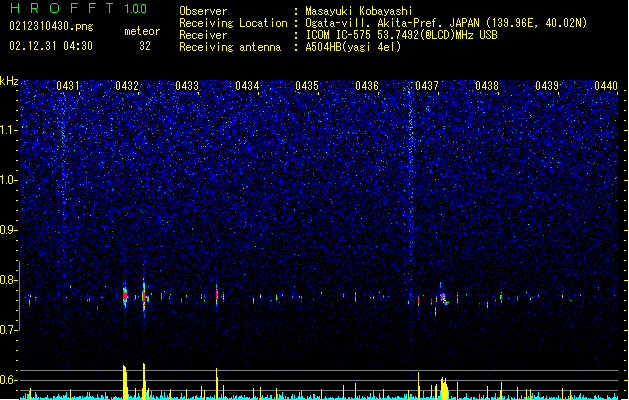Click the tallest yellow power bar at 0432

144,382
